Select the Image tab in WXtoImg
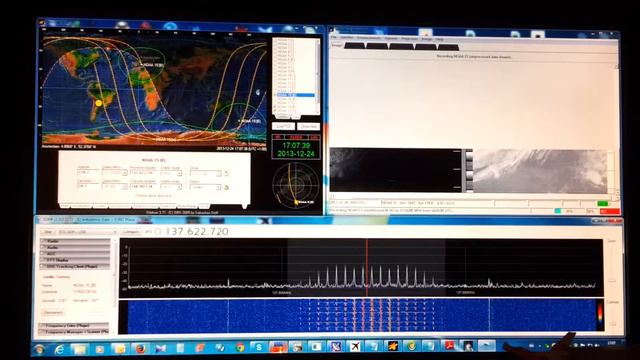 pyautogui.click(x=337, y=45)
